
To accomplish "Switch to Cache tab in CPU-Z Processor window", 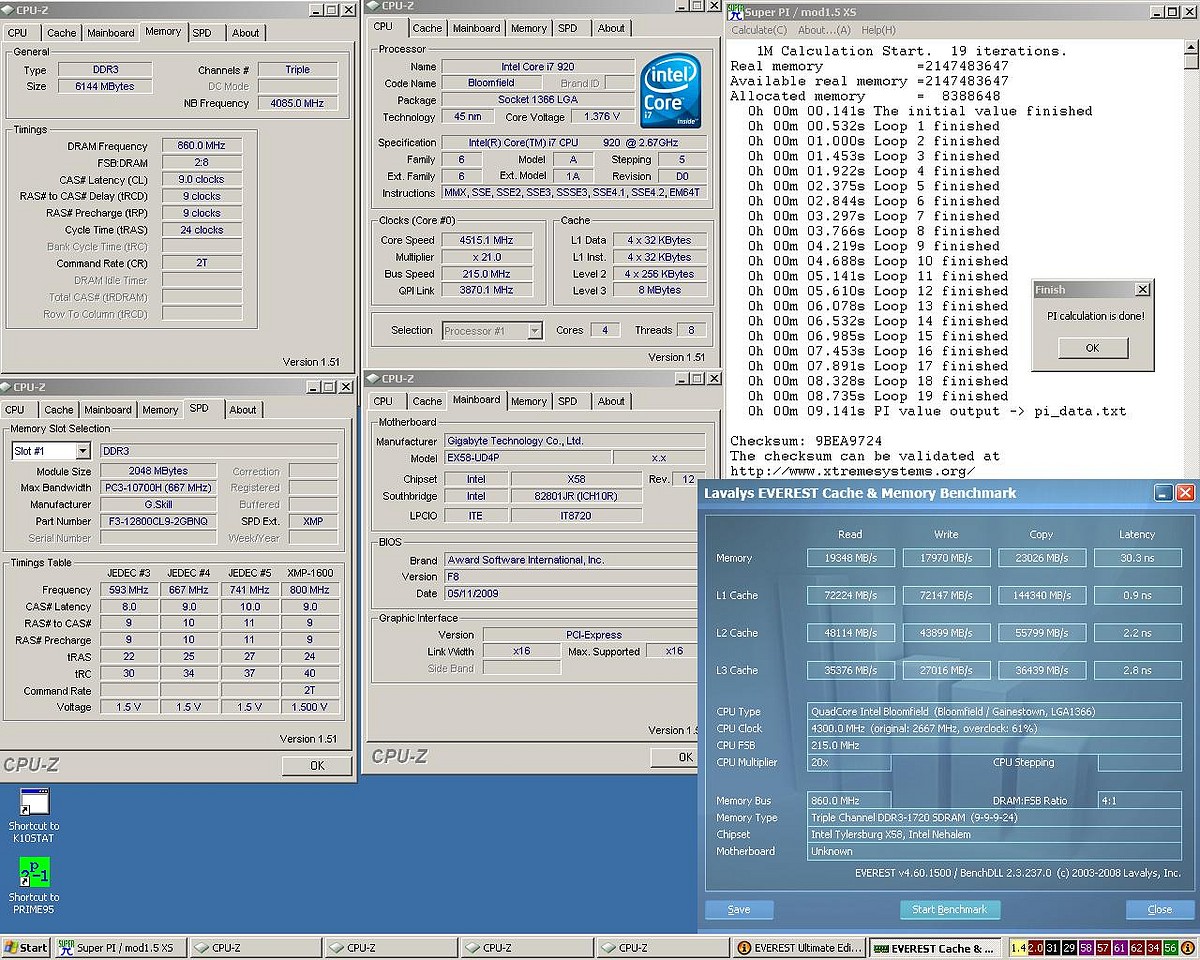I will (x=427, y=28).
